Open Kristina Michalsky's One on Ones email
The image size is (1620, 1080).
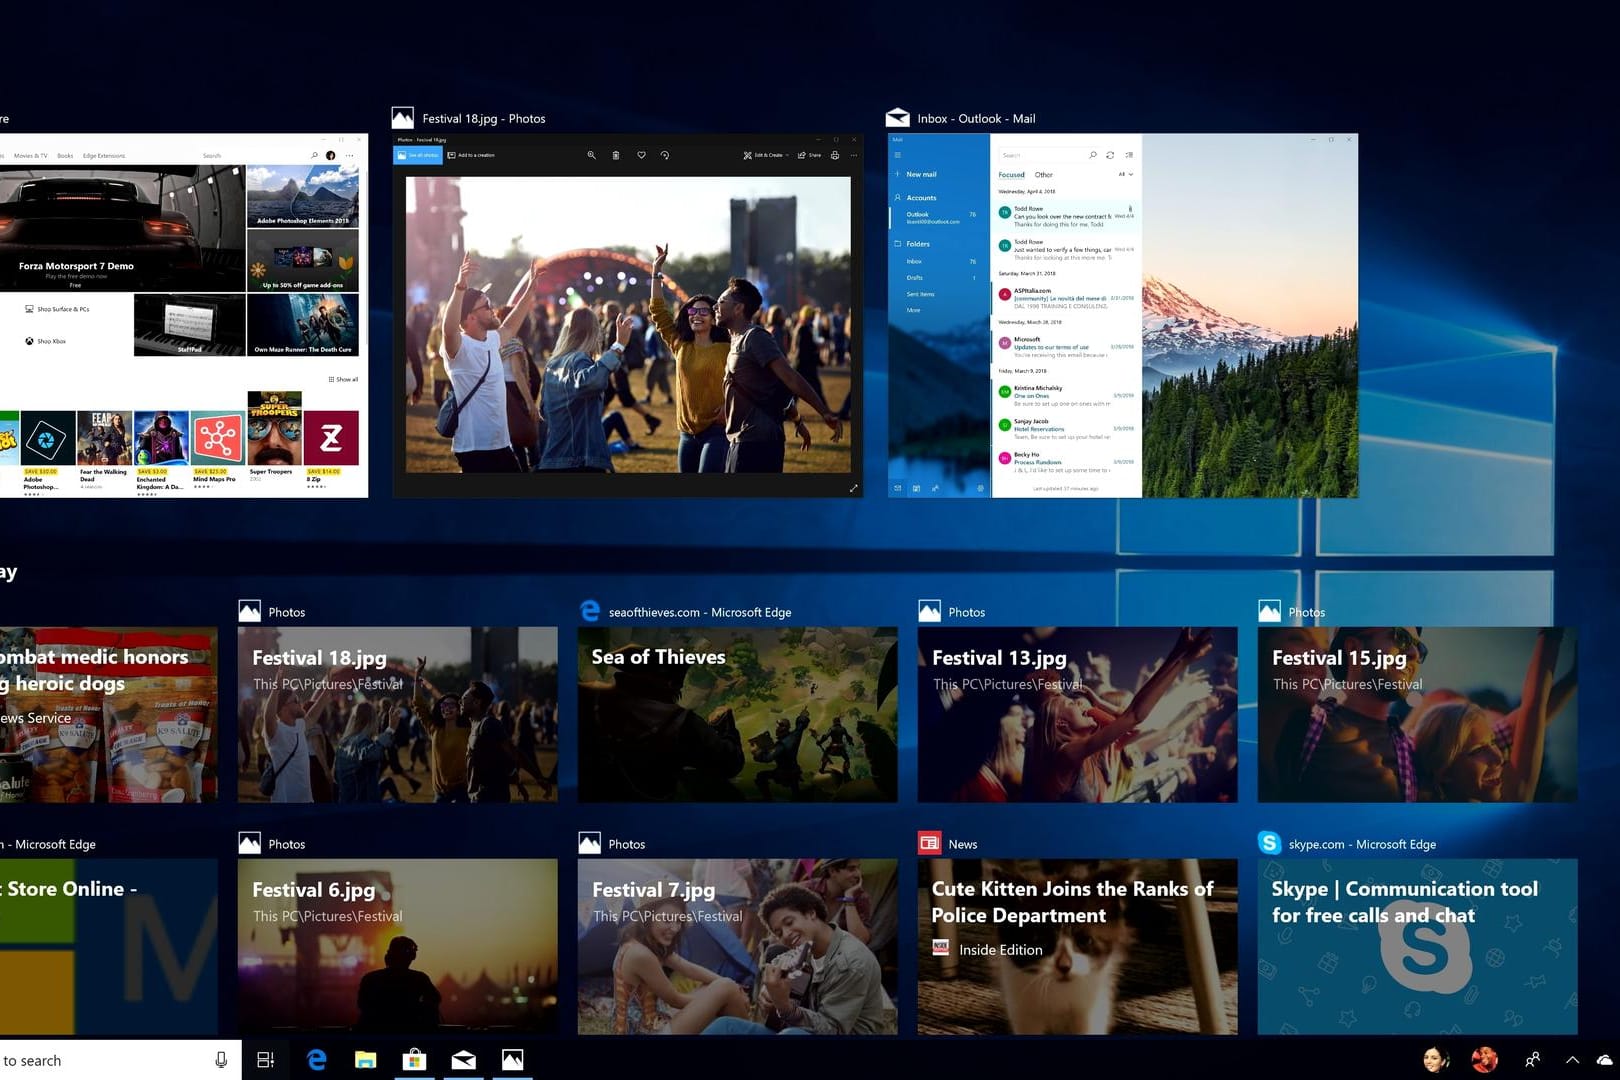click(1066, 396)
